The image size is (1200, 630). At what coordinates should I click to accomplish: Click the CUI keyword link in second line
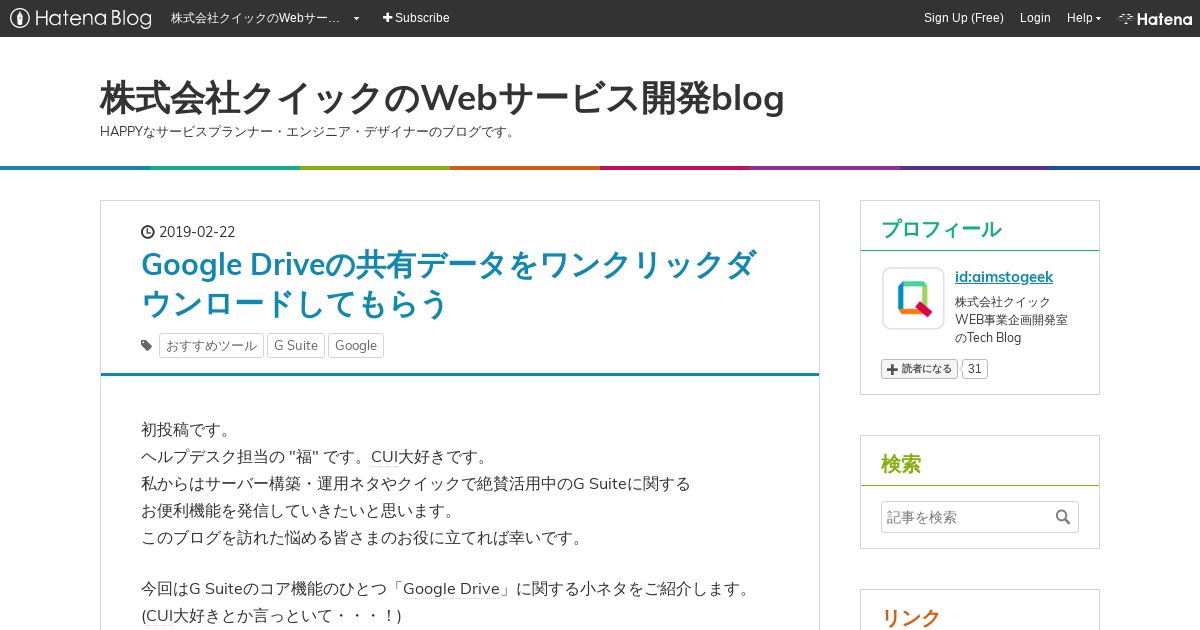(x=384, y=457)
